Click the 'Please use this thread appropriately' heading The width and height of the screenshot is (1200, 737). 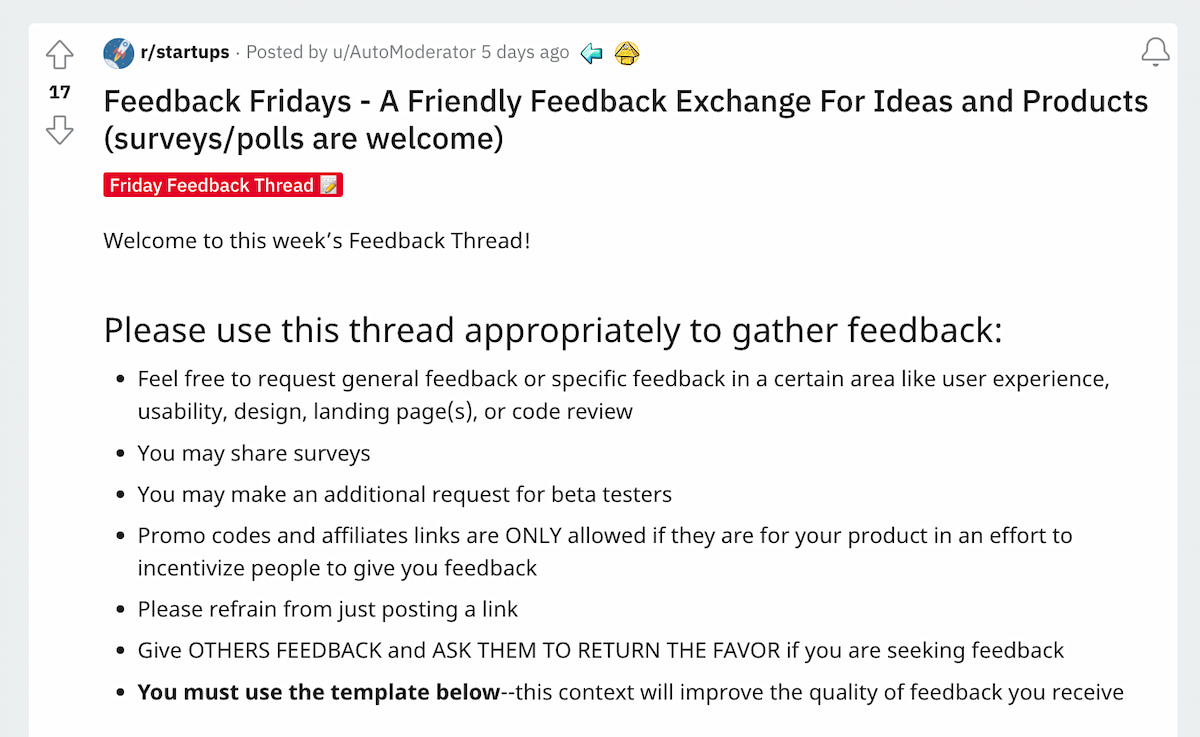[x=552, y=330]
